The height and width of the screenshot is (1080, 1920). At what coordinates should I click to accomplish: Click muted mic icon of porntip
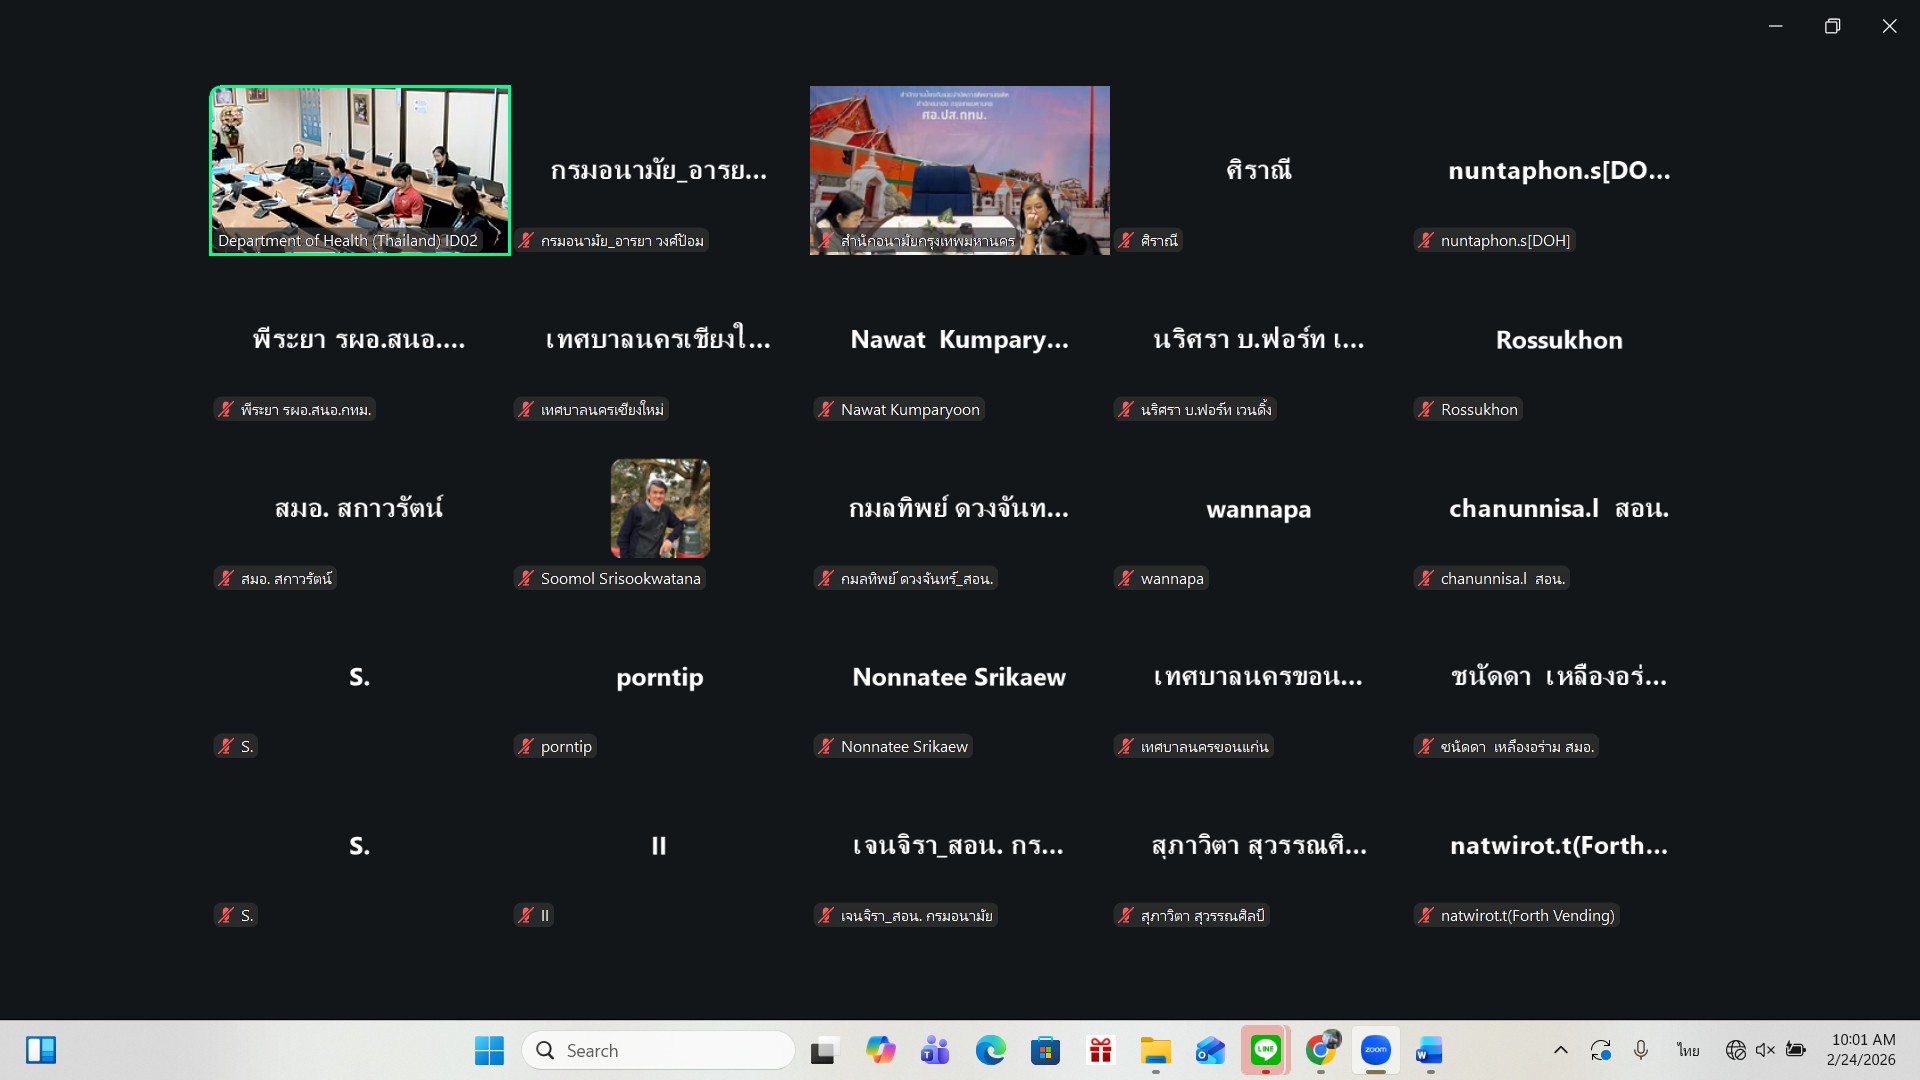point(526,746)
